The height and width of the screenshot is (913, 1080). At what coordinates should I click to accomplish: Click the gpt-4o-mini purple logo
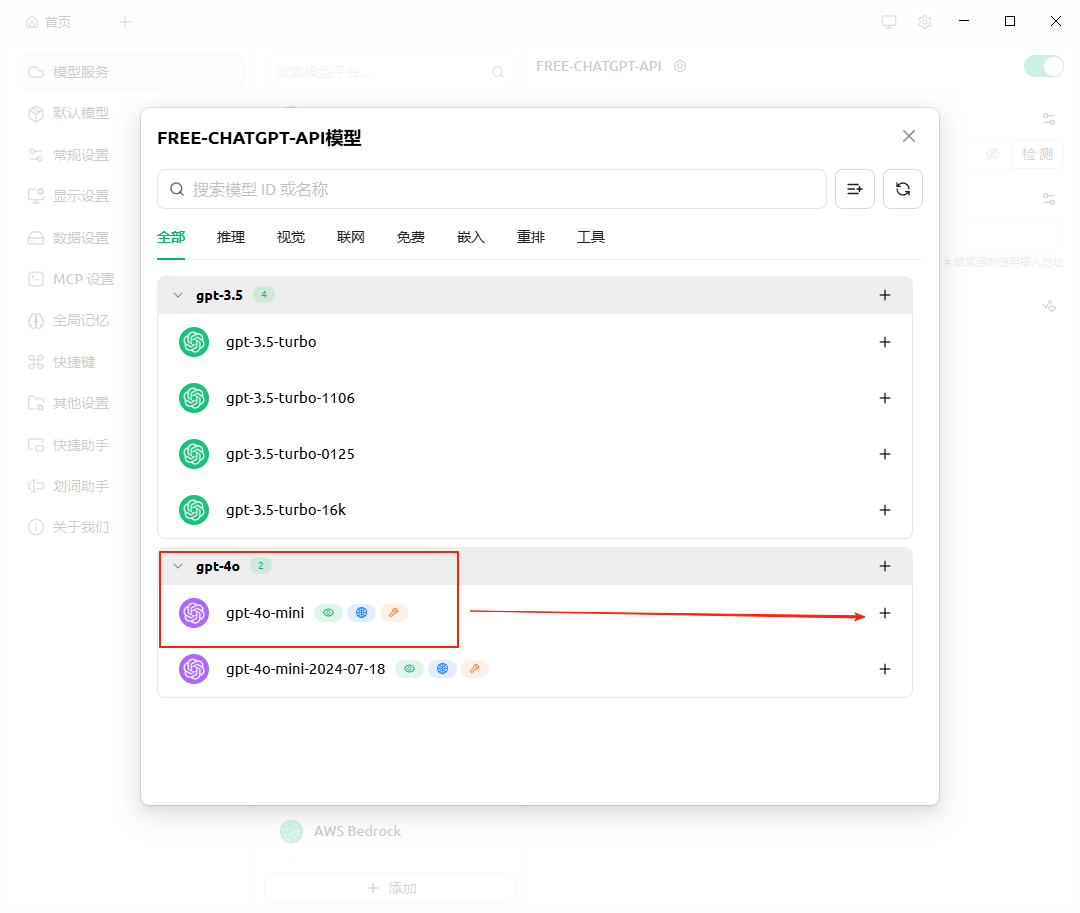194,613
